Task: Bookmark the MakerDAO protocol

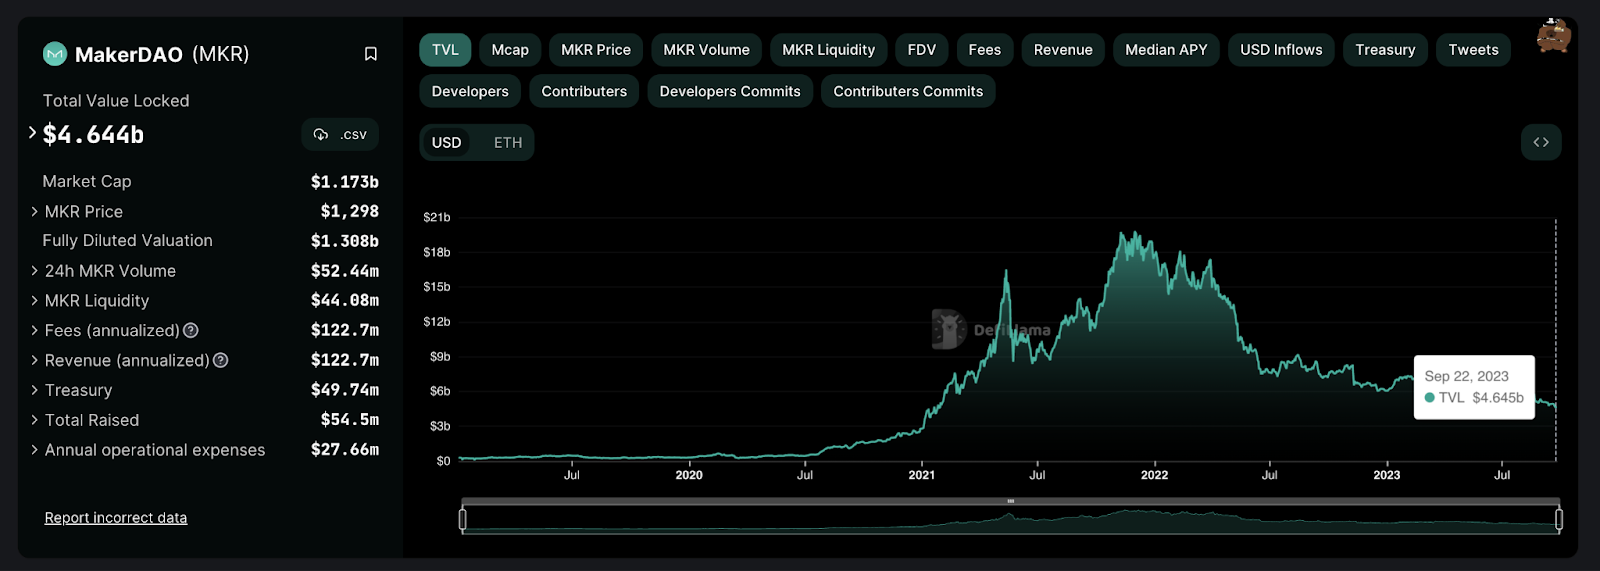Action: pyautogui.click(x=370, y=54)
